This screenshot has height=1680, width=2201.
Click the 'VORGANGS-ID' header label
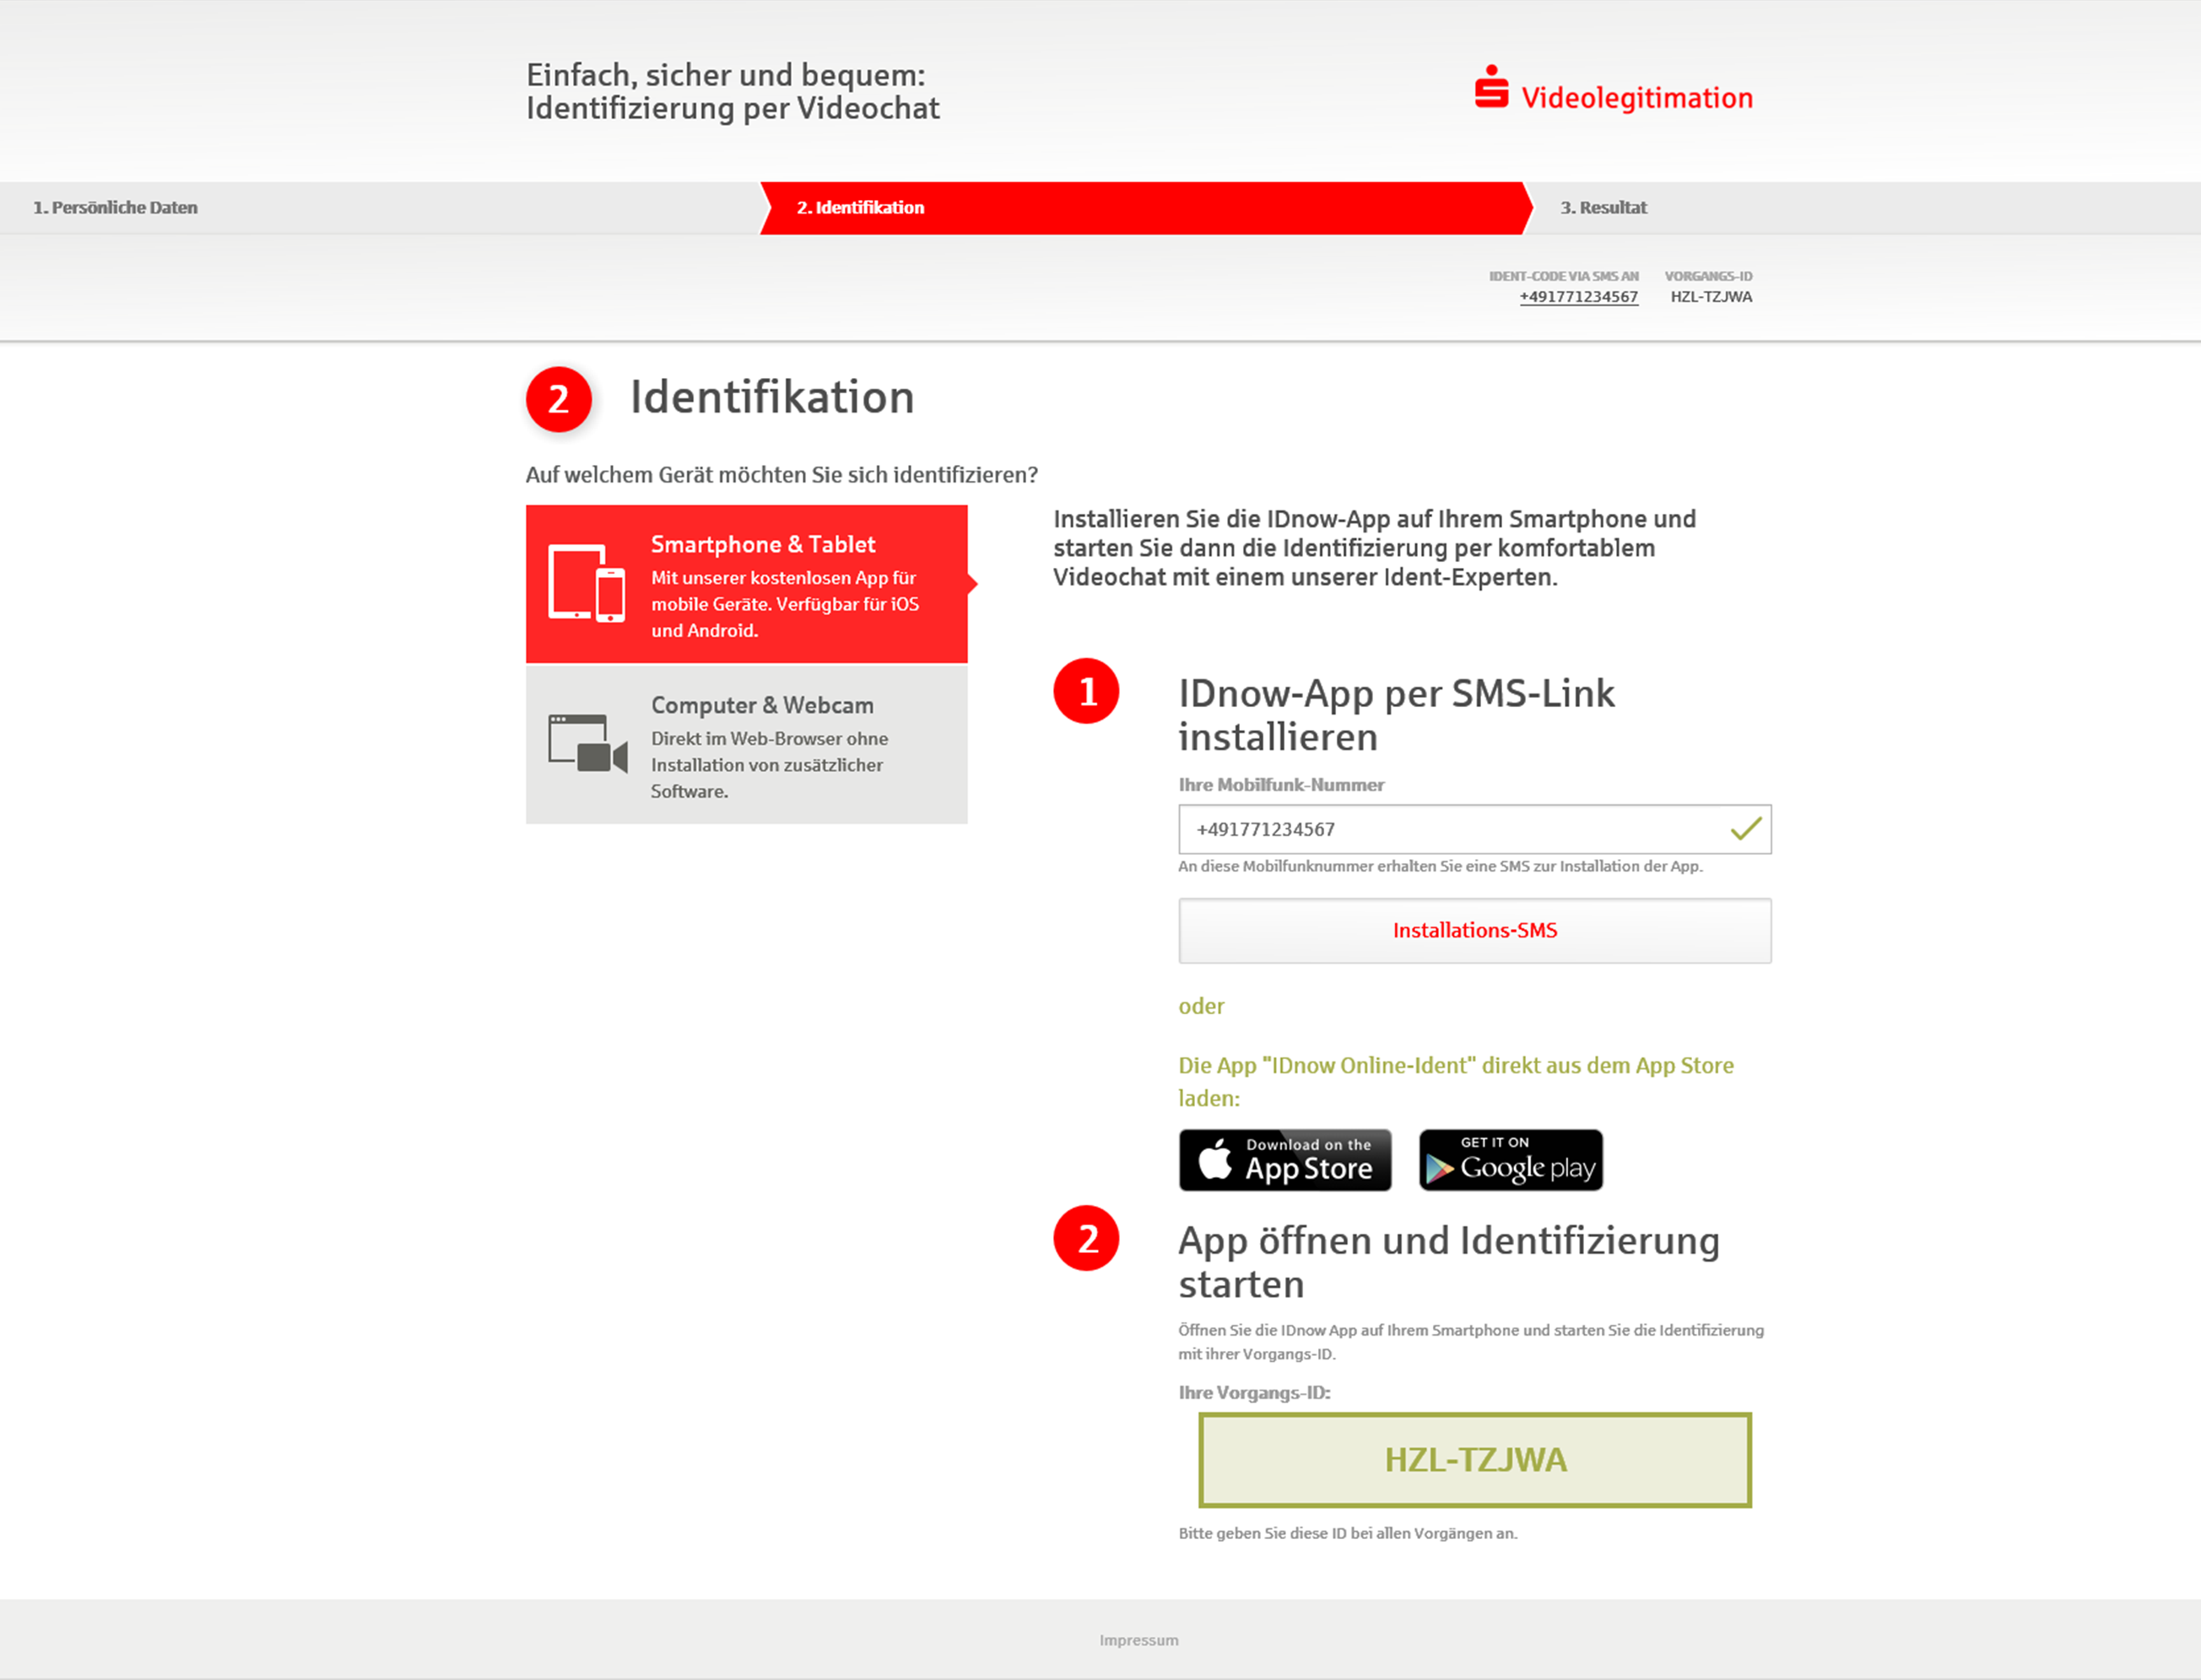coord(1708,276)
